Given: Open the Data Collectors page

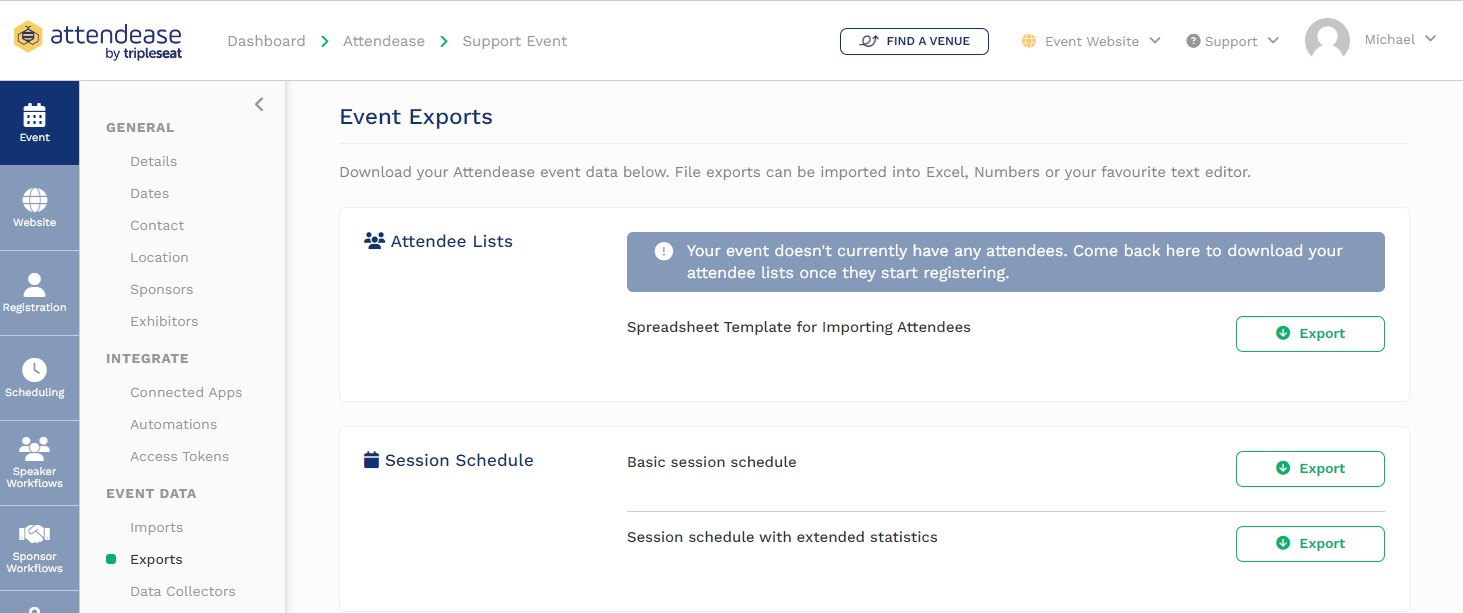Looking at the screenshot, I should (182, 591).
